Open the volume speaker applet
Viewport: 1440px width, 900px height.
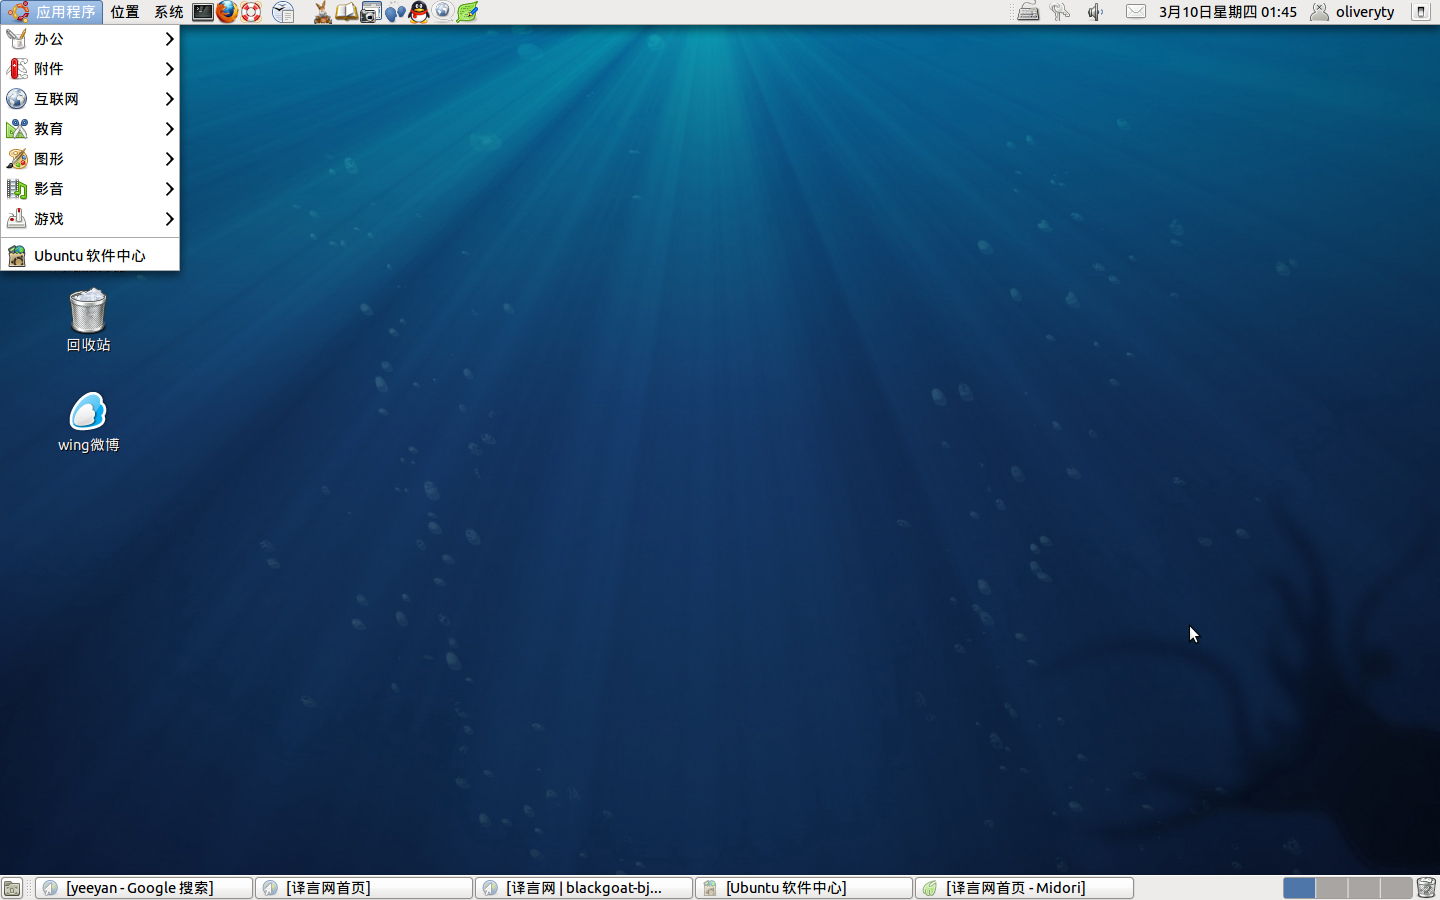1096,12
